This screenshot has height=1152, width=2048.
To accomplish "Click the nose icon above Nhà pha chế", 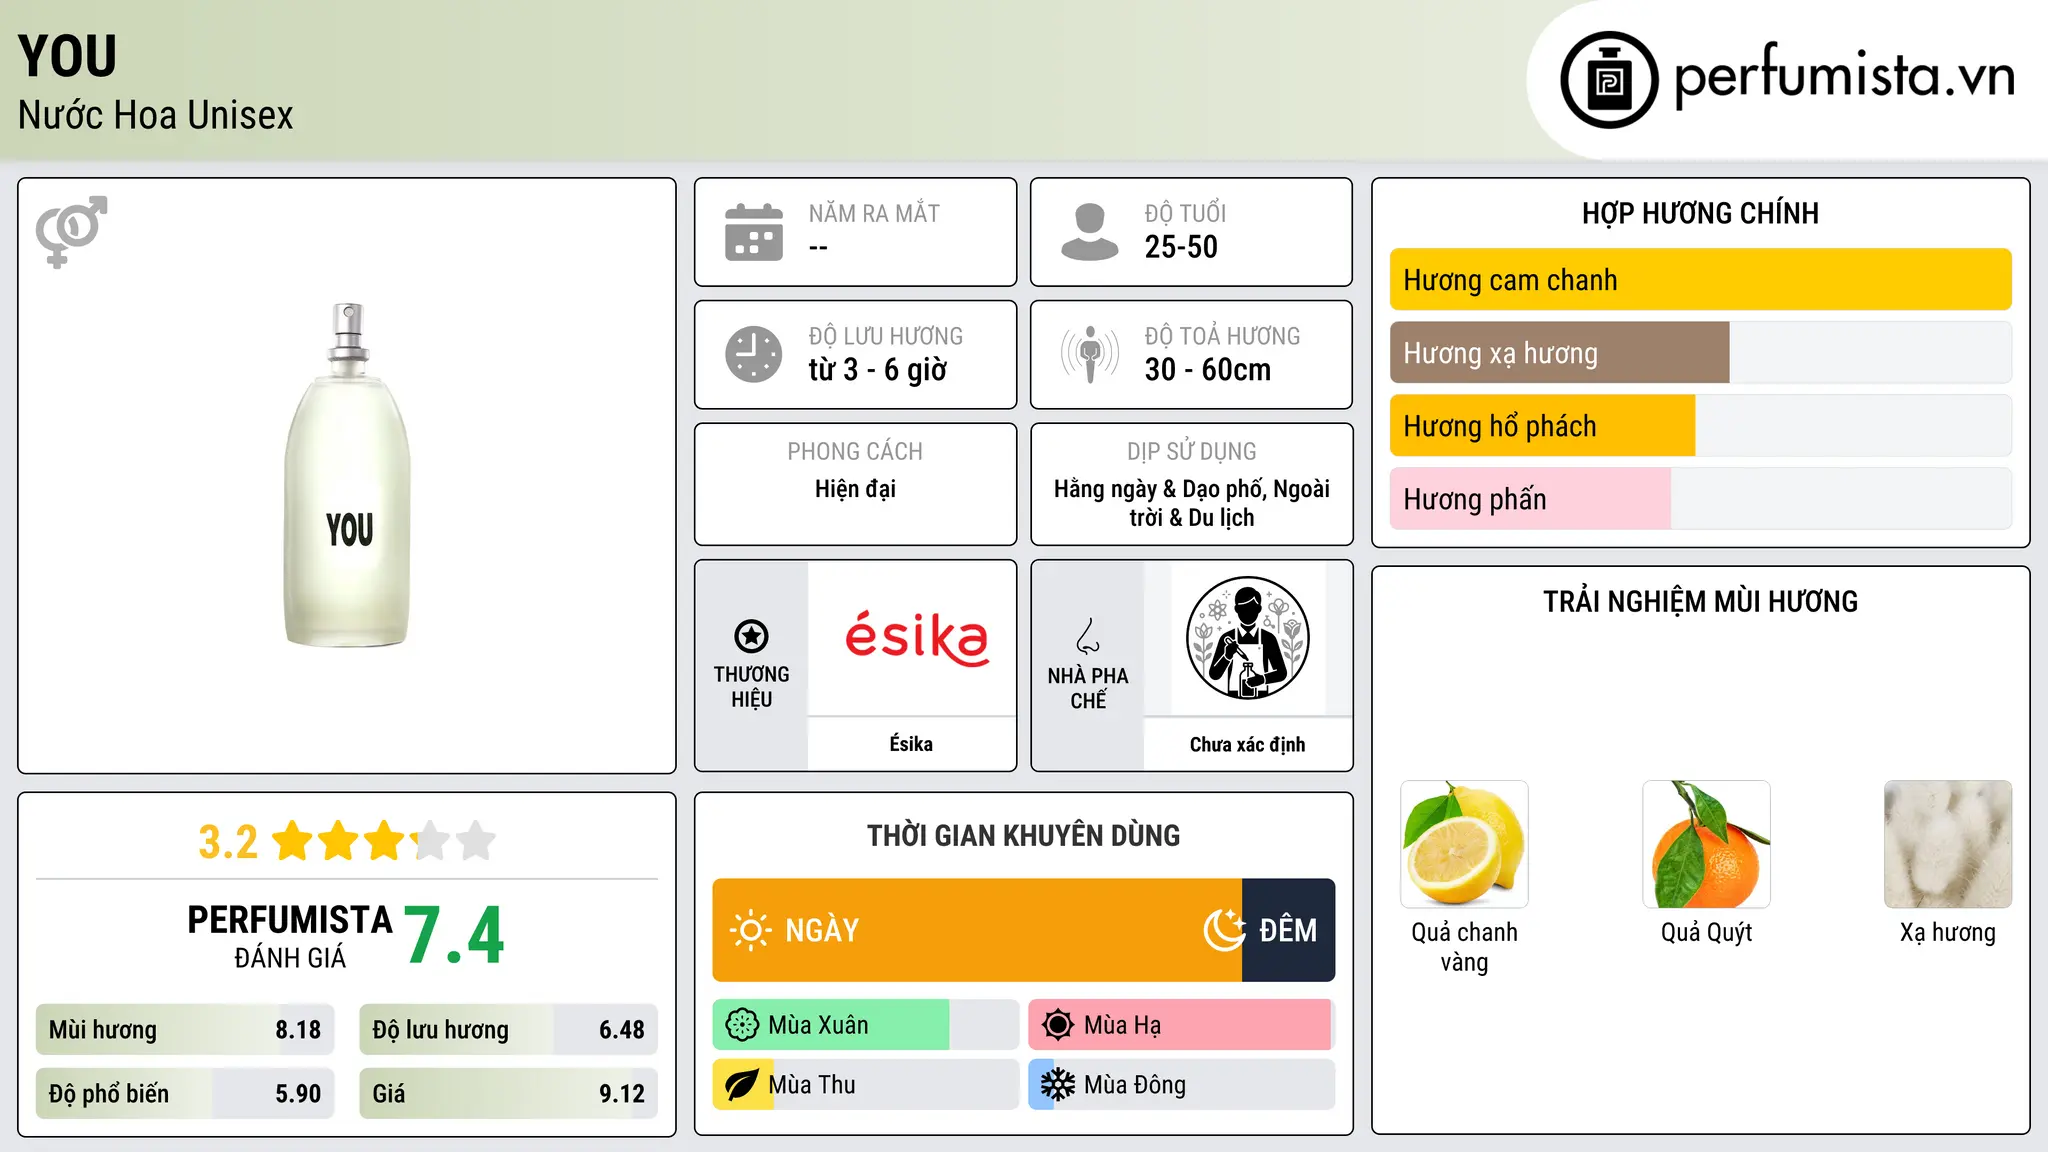I will click(1088, 636).
